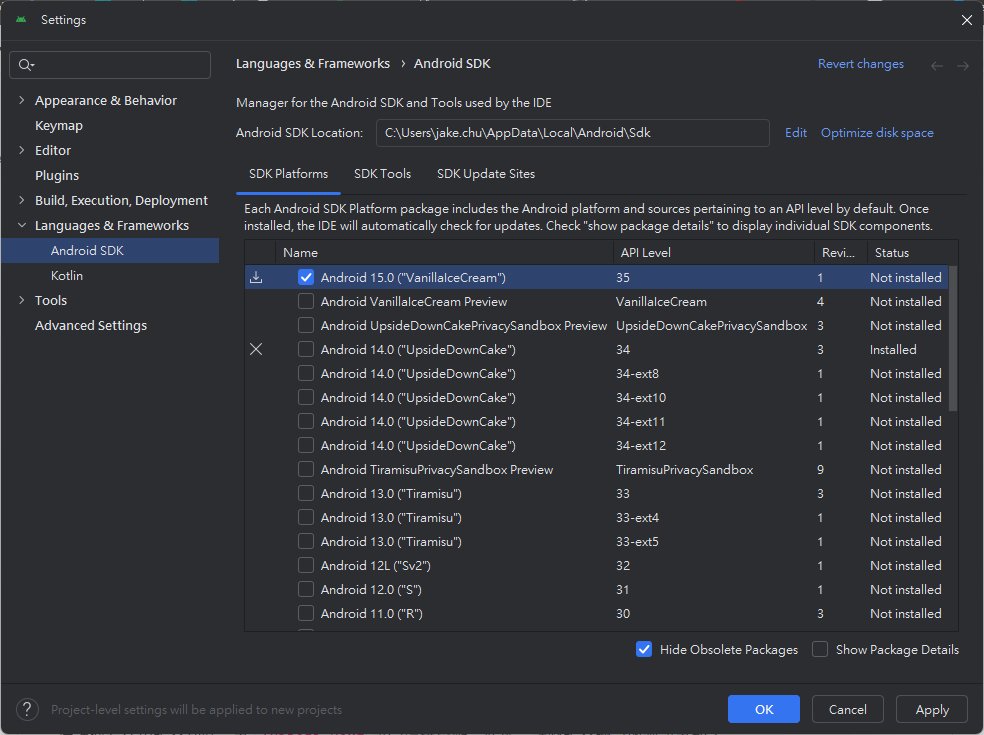Click the Cancel button
984x735 pixels.
pyautogui.click(x=847, y=709)
